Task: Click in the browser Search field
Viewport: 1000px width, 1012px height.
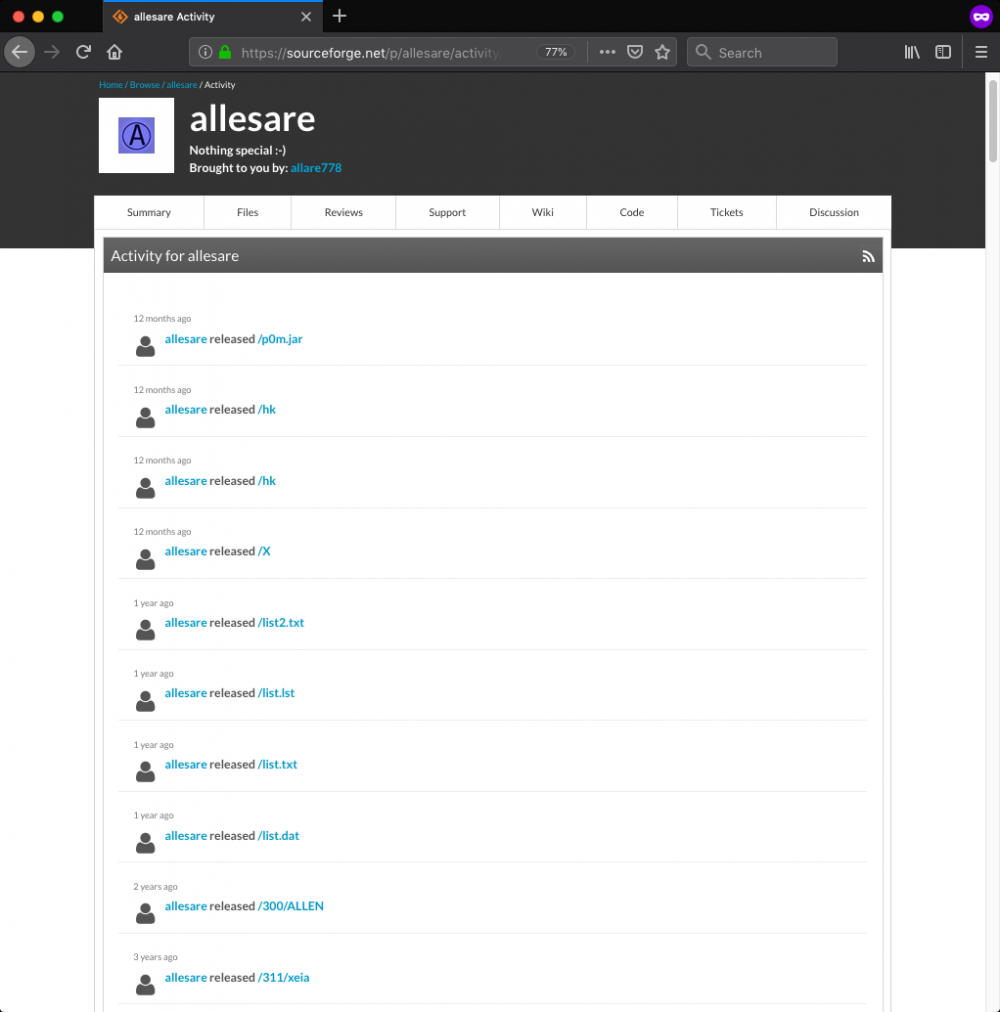Action: click(x=762, y=52)
